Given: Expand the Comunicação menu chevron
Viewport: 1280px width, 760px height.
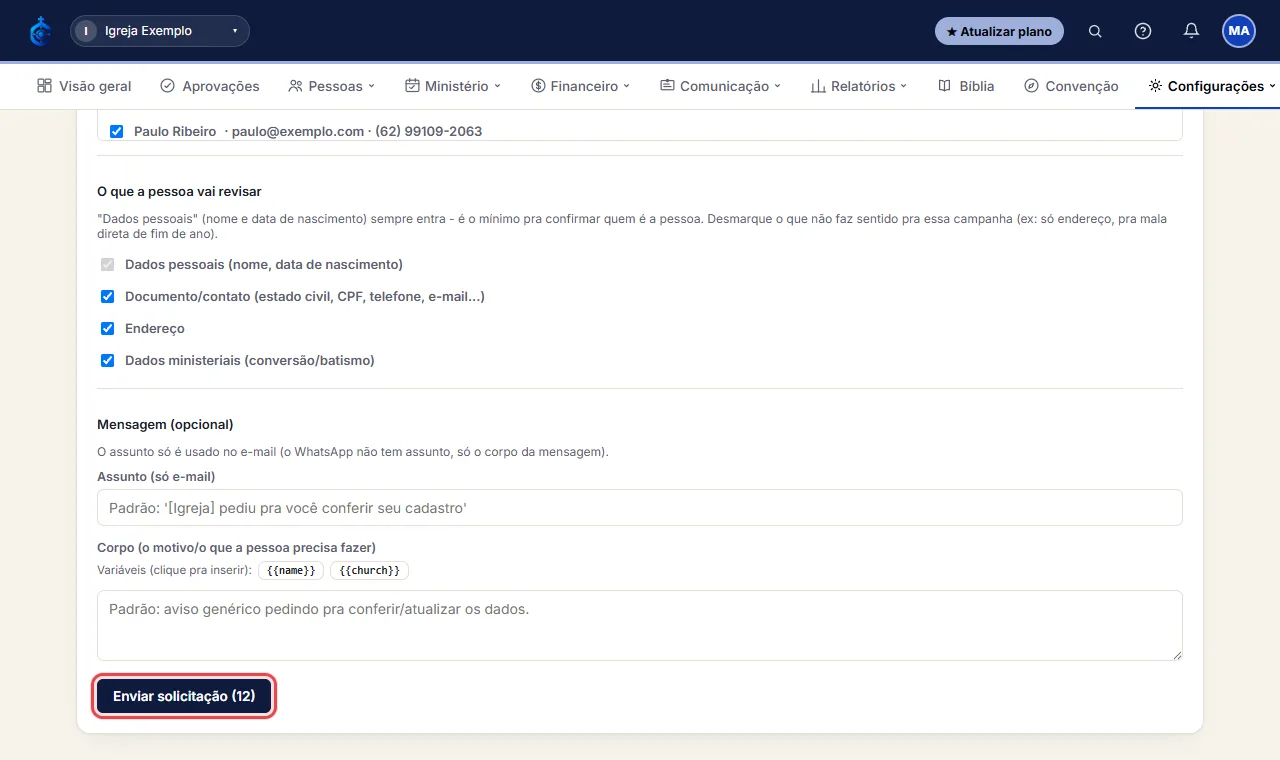Looking at the screenshot, I should [x=778, y=86].
